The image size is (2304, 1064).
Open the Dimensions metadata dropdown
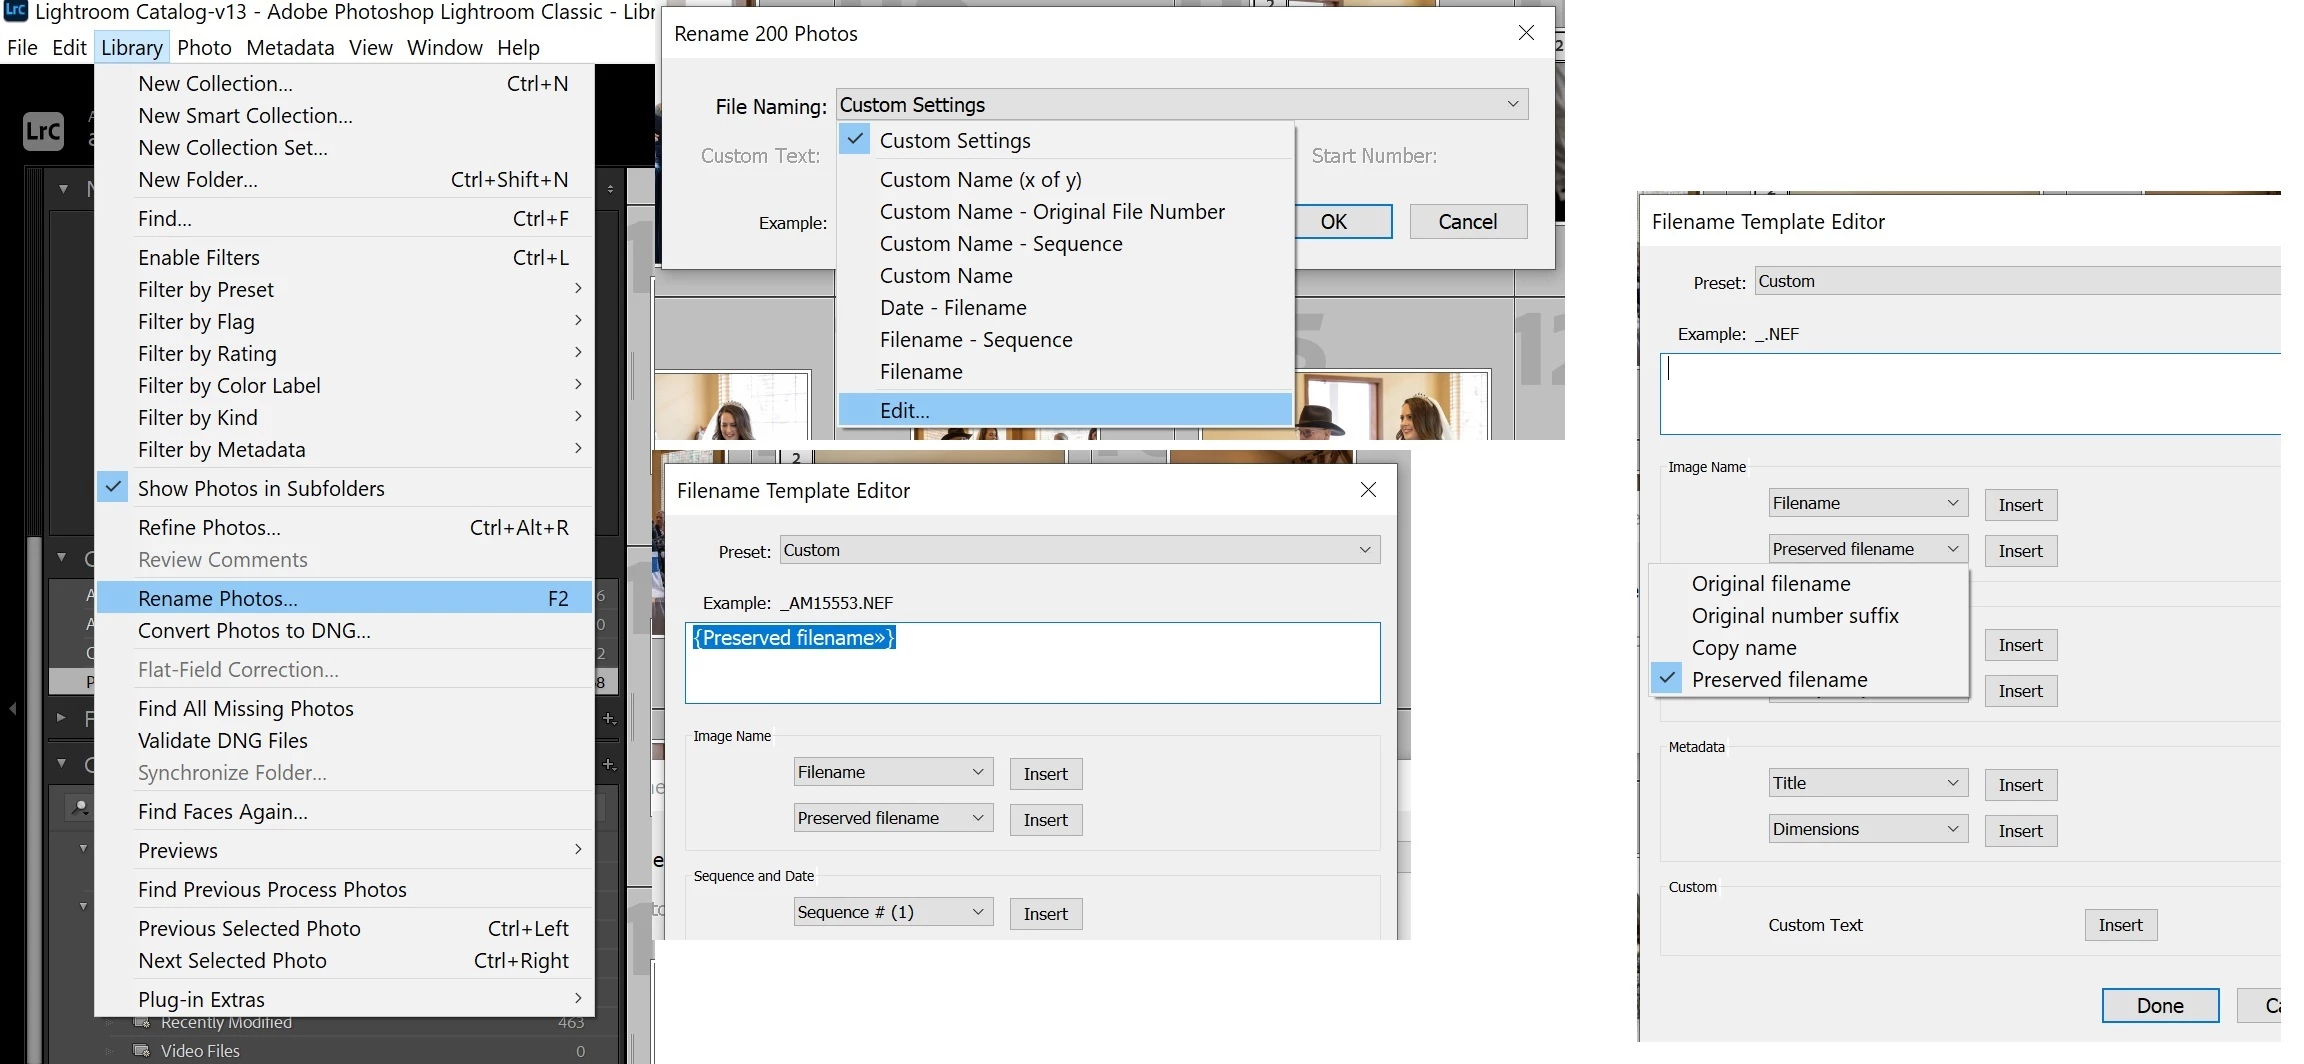coord(1868,829)
